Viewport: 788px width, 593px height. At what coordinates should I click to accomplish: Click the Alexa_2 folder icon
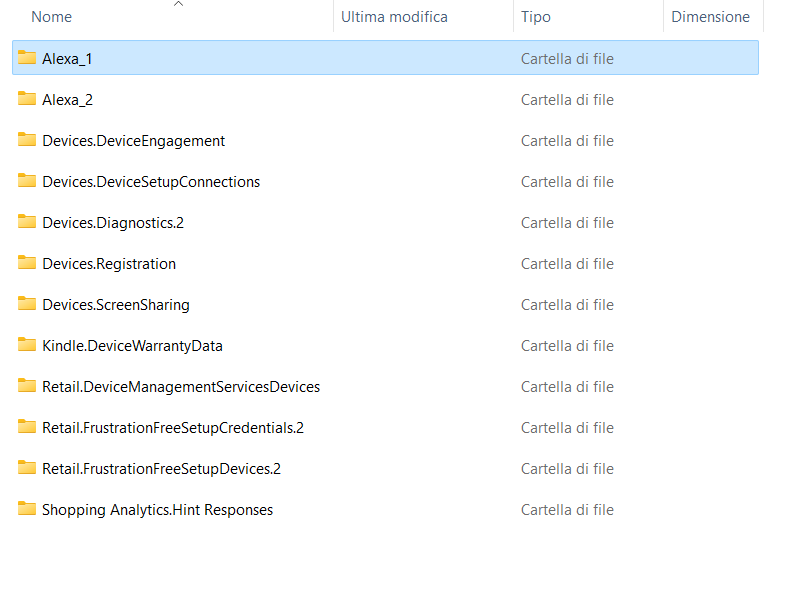click(27, 98)
